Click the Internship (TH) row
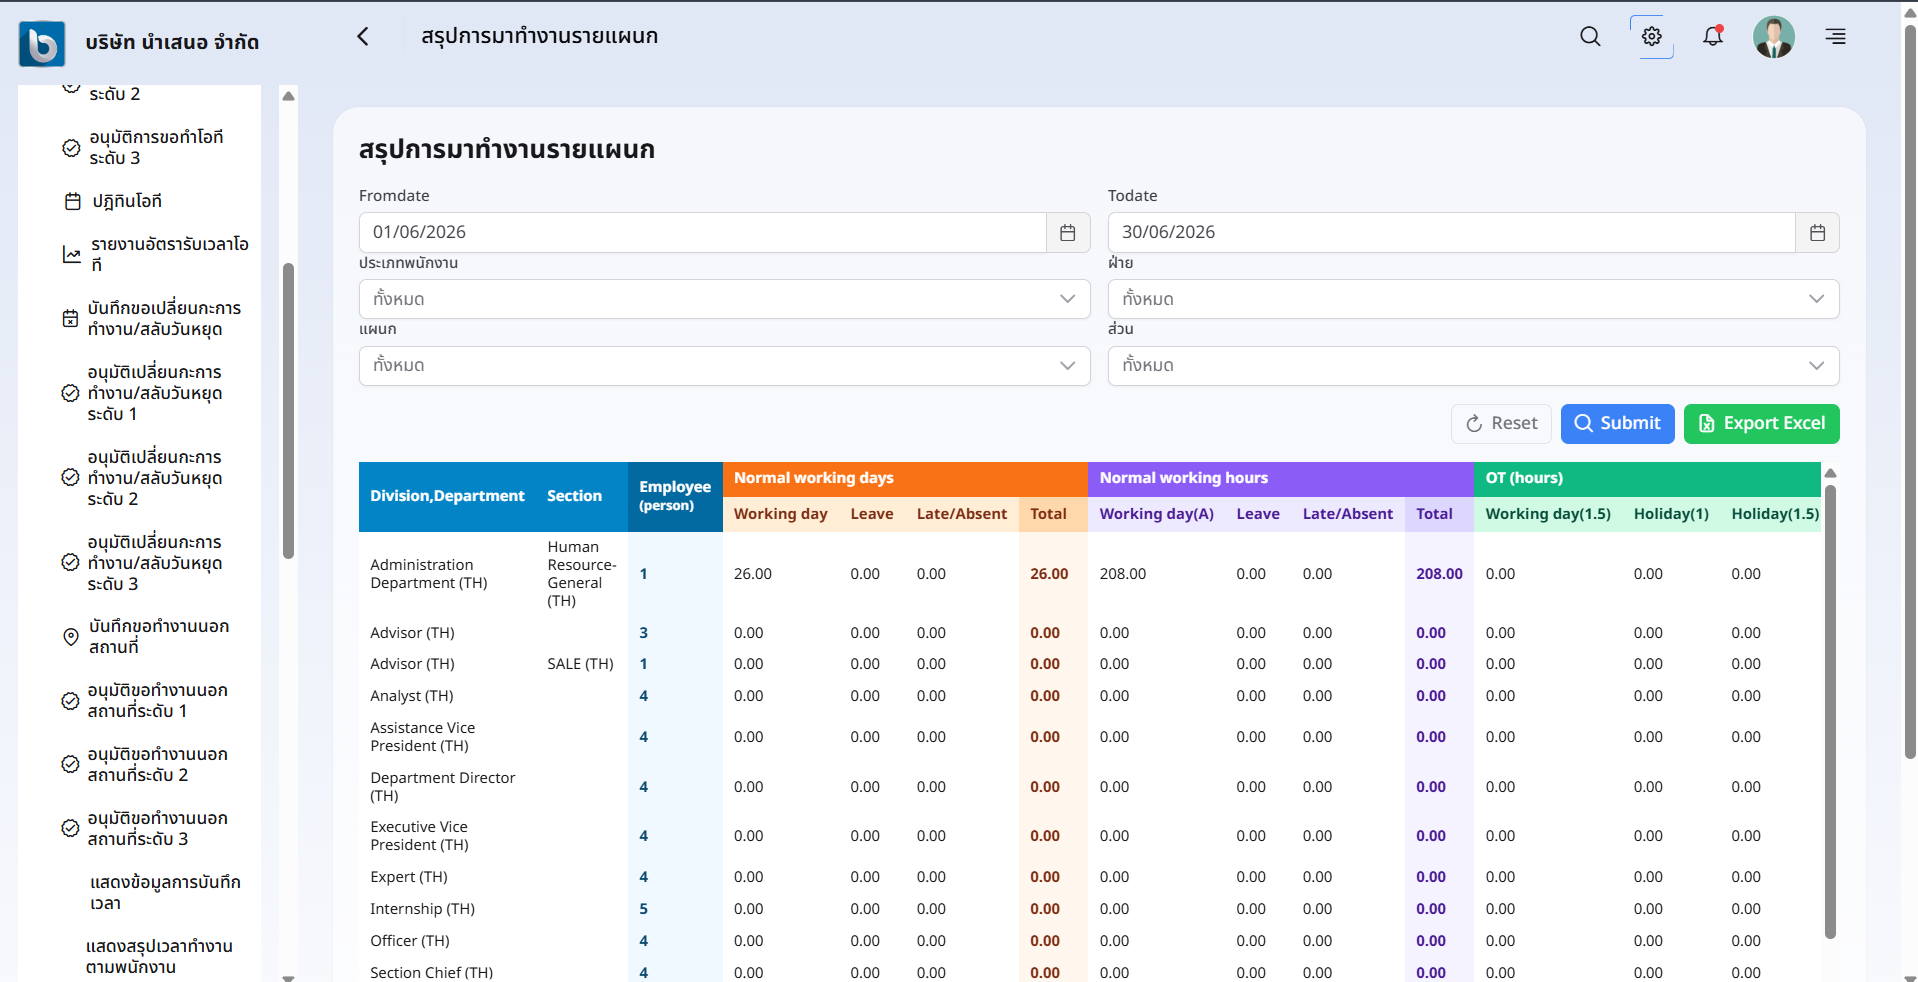1918x982 pixels. point(1090,909)
